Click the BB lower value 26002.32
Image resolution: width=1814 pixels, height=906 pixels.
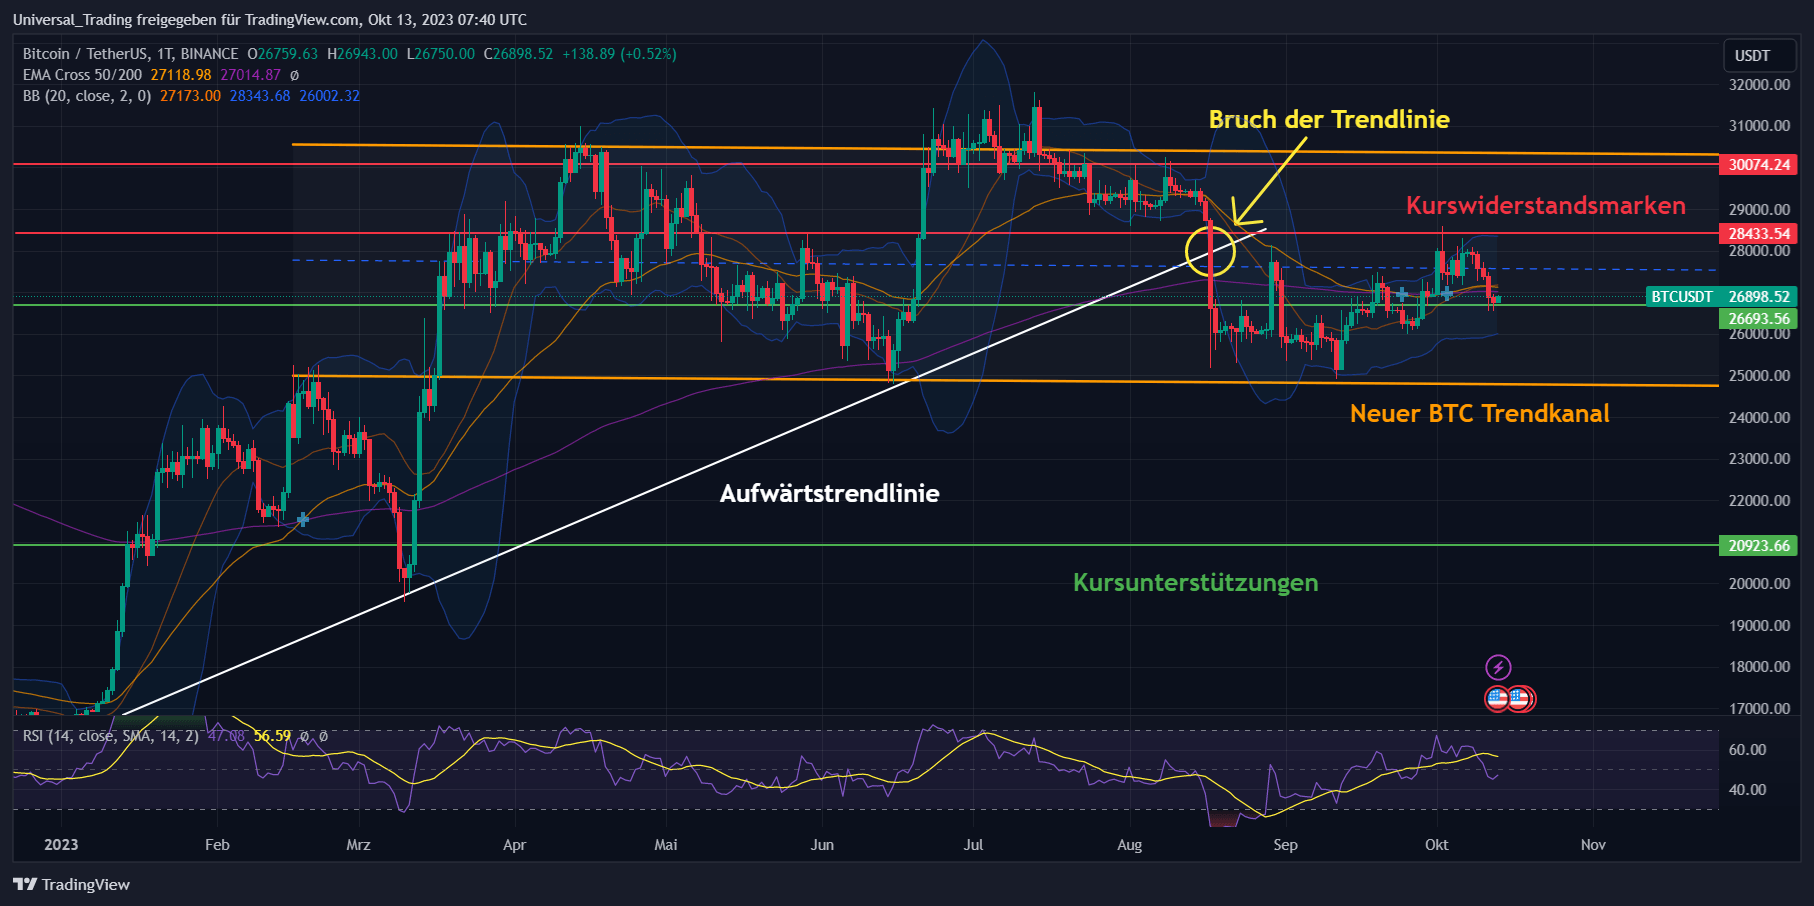click(330, 96)
